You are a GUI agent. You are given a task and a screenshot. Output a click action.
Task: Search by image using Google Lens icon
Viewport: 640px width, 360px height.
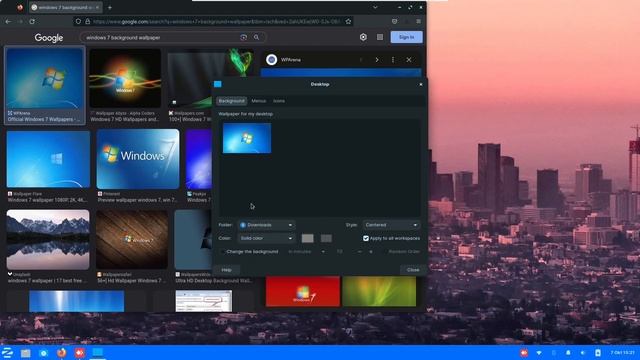click(x=244, y=38)
